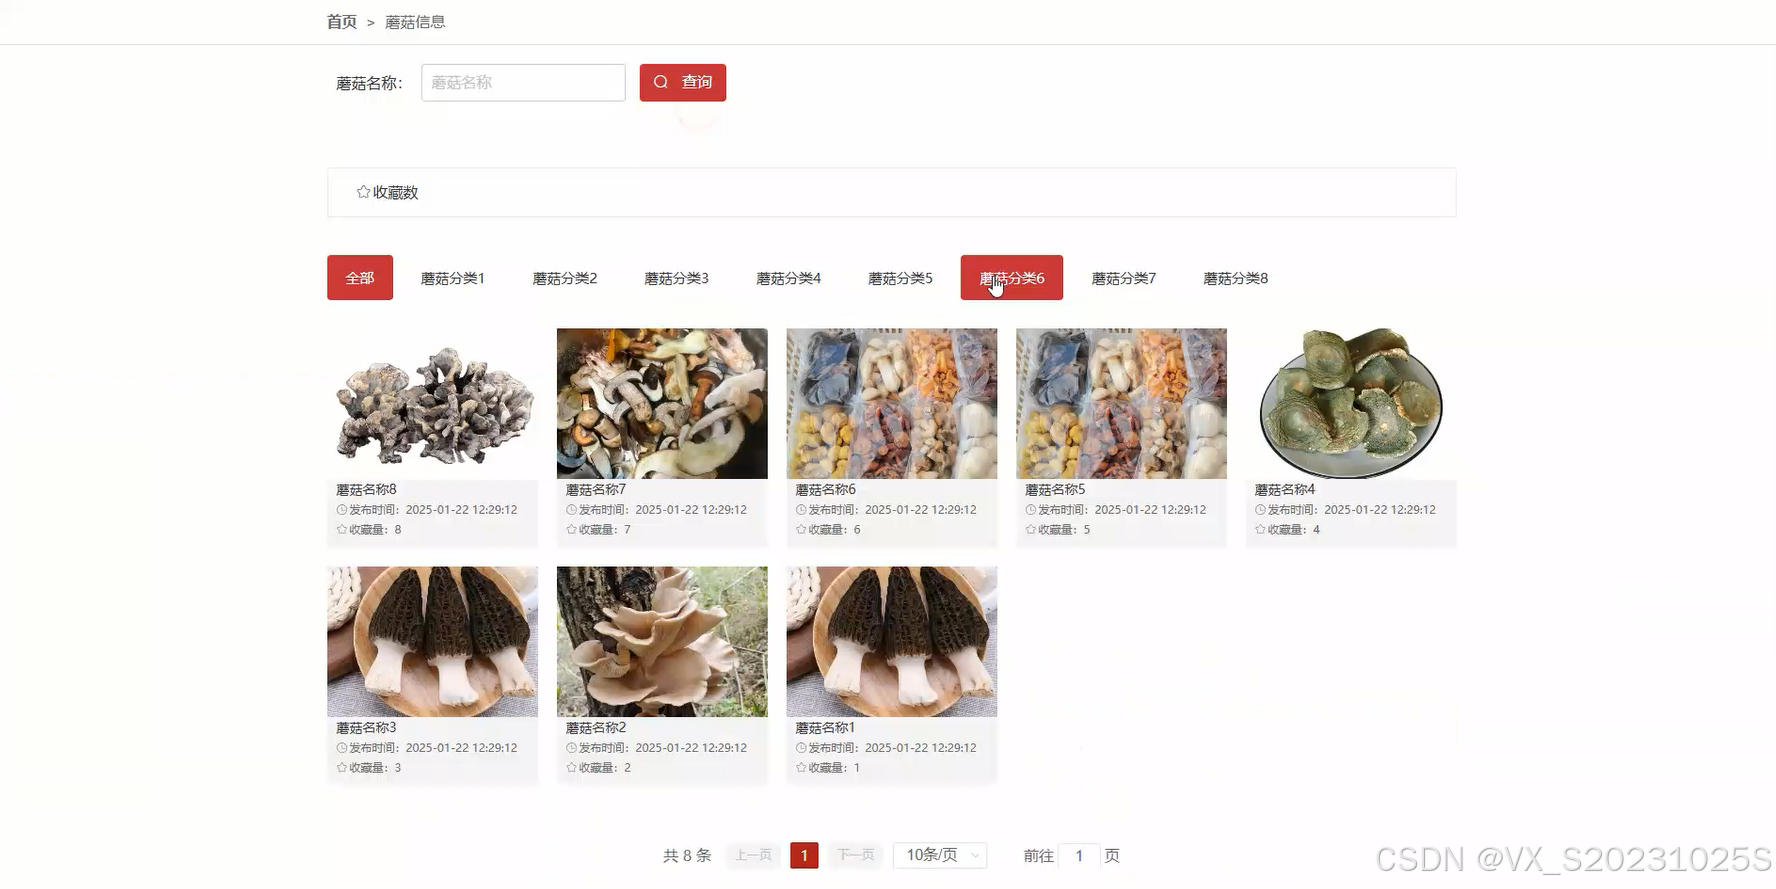Image resolution: width=1776 pixels, height=889 pixels.
Task: Click the star icon of 蘑菇名称8 收藏量
Action: pos(342,529)
